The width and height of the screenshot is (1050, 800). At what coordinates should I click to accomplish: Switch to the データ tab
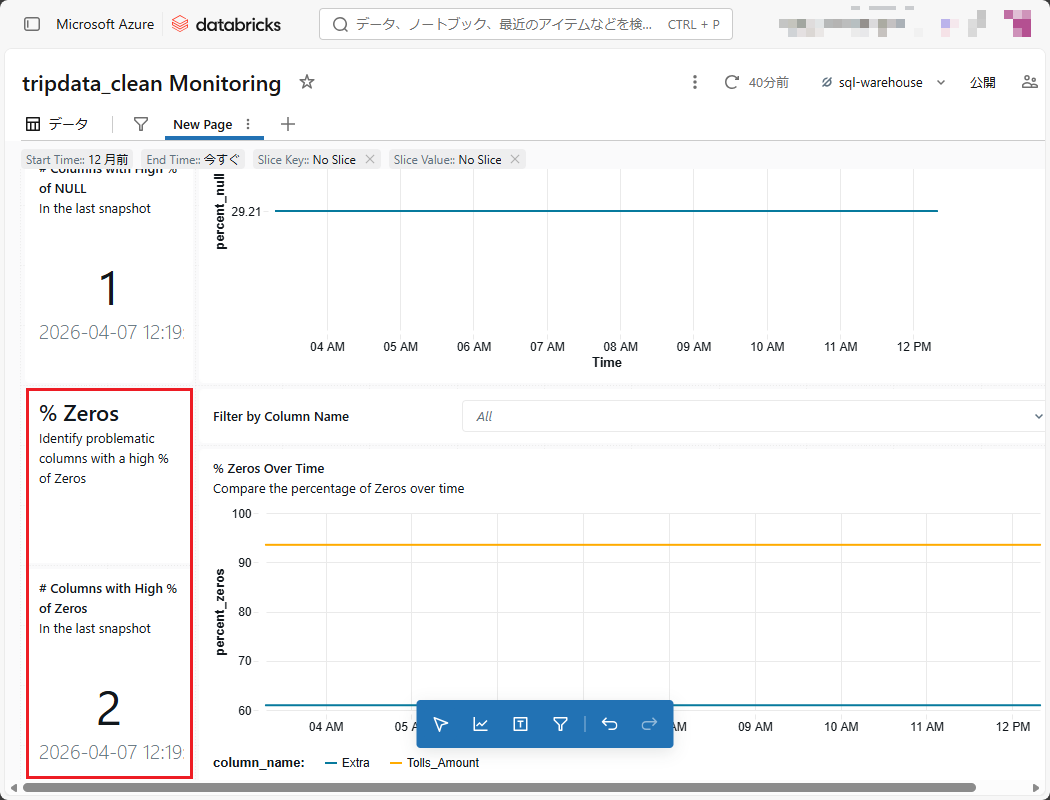click(x=57, y=124)
